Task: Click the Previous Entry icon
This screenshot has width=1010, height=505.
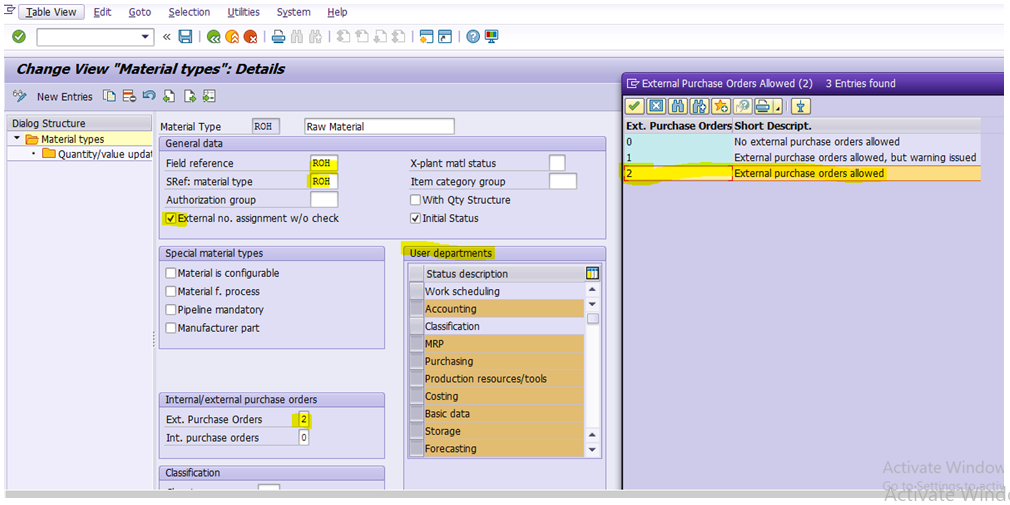Action: pos(169,97)
